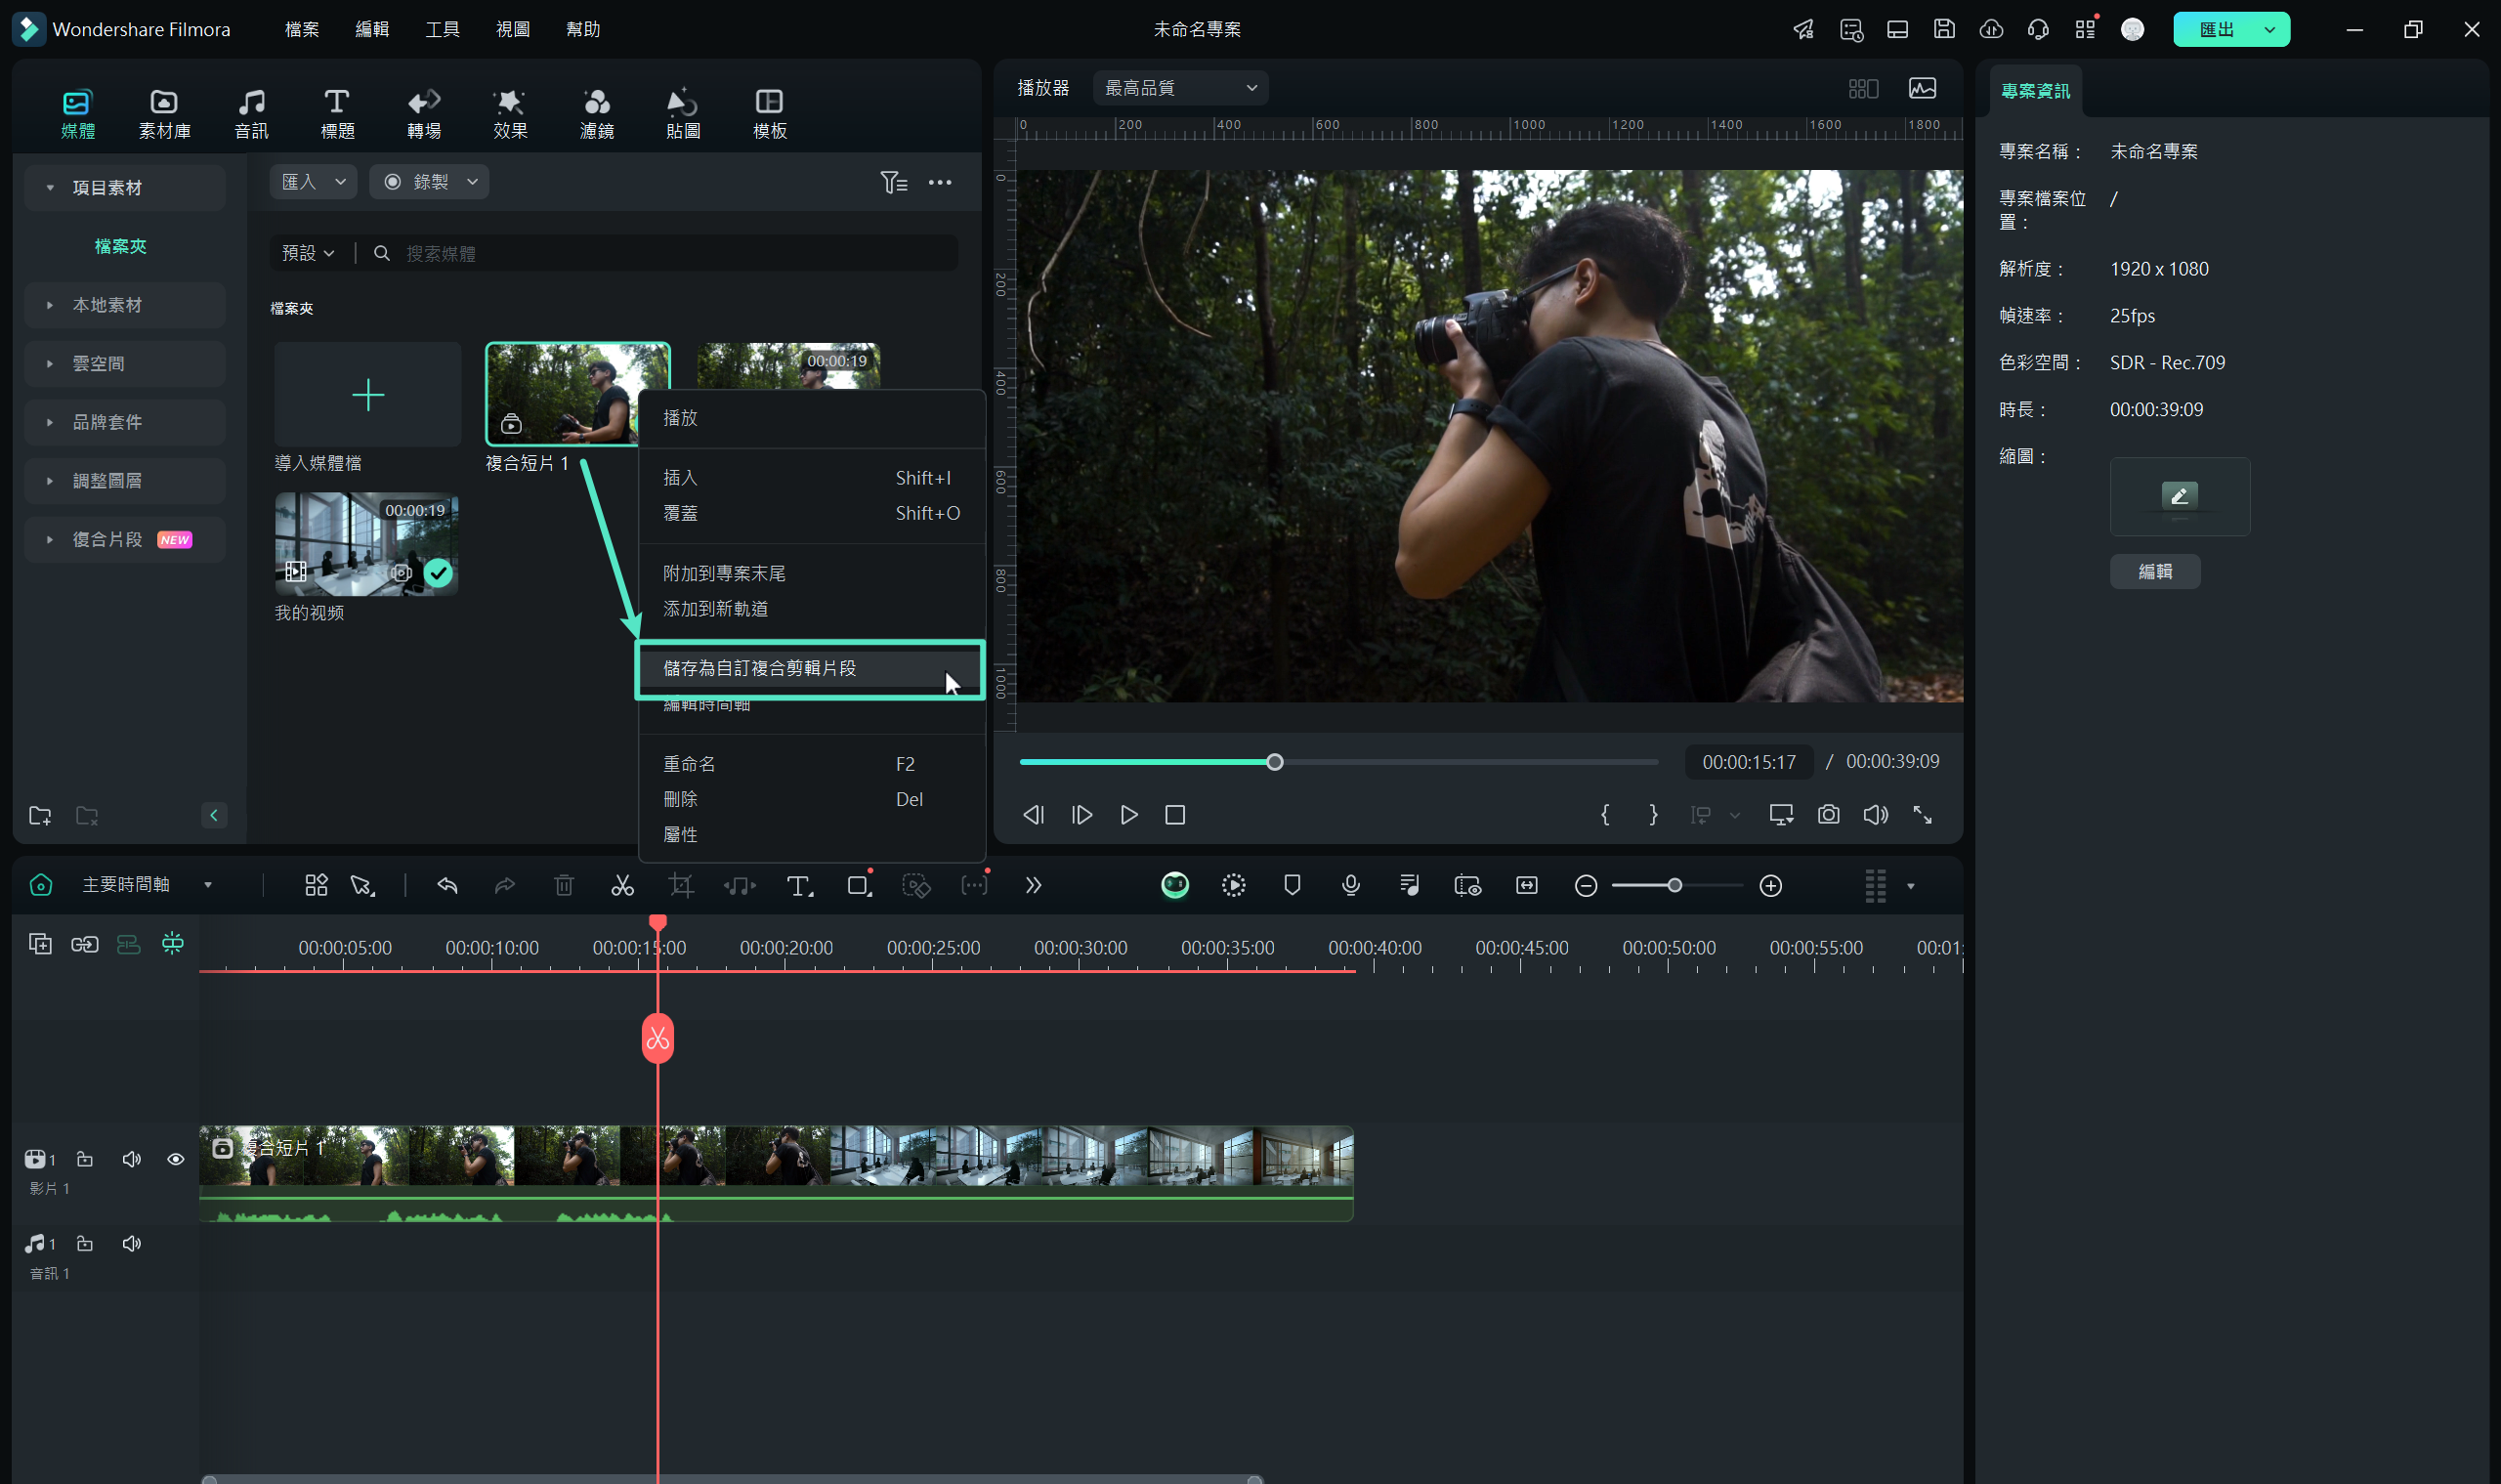Choose 重命名 from context menu
The width and height of the screenshot is (2501, 1484).
810,764
